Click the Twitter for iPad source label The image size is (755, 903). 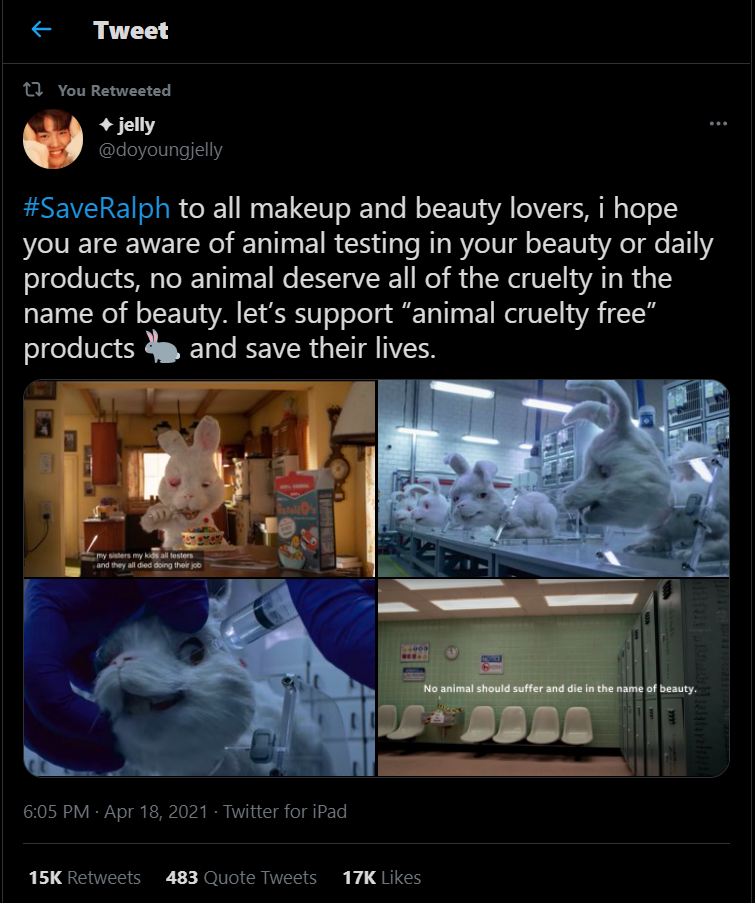285,811
